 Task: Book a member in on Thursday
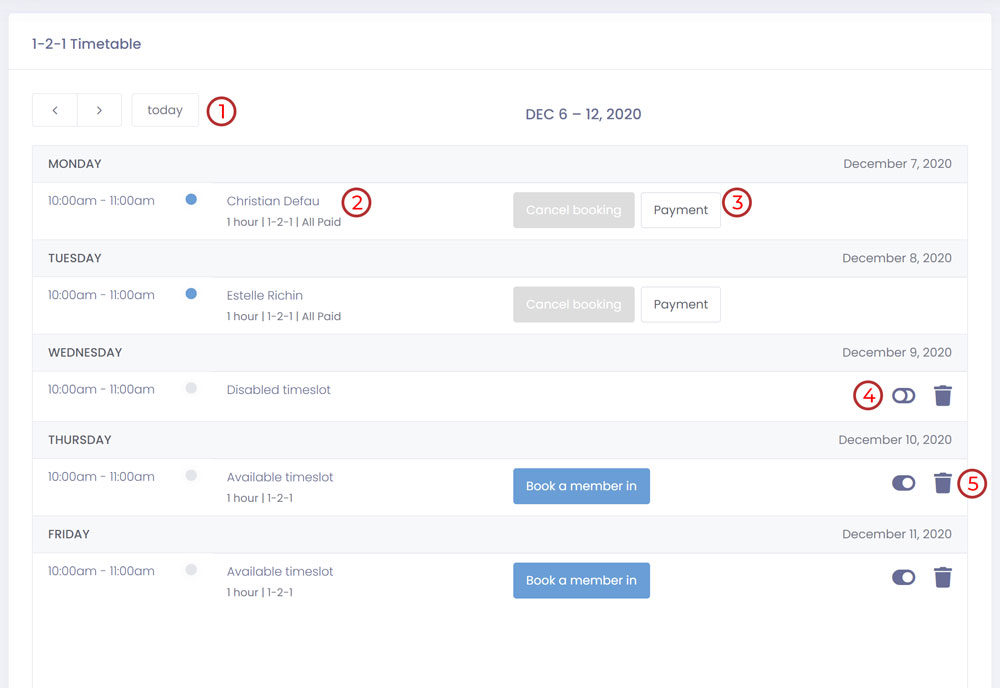(x=581, y=486)
